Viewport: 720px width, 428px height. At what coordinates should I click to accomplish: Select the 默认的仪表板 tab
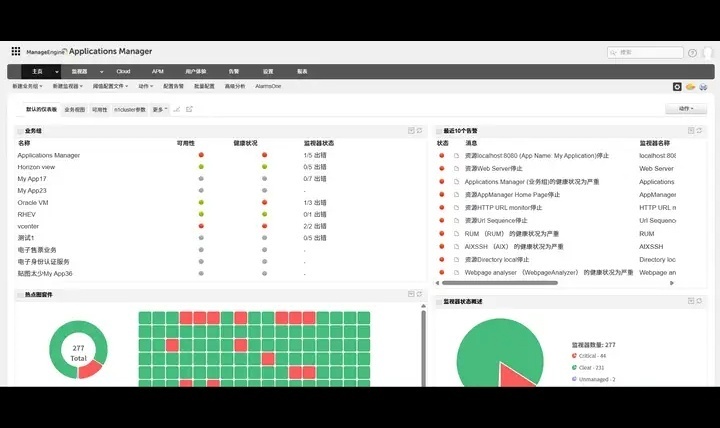(x=41, y=109)
